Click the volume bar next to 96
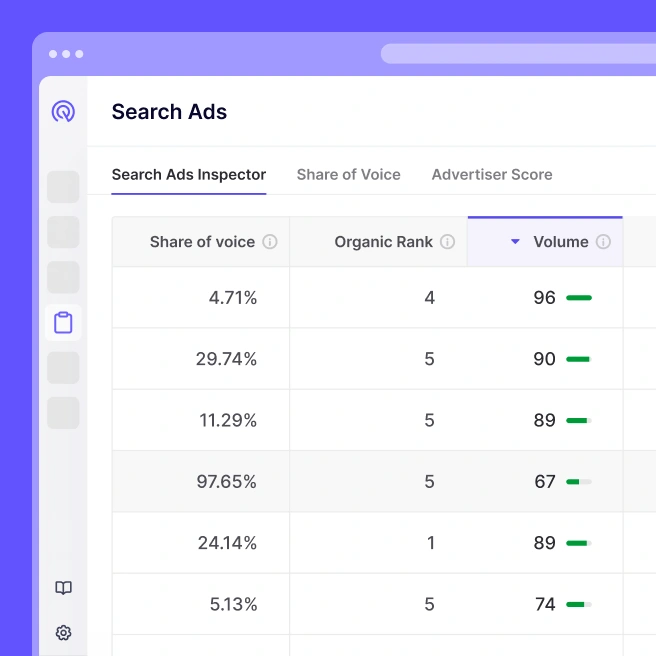 579,298
